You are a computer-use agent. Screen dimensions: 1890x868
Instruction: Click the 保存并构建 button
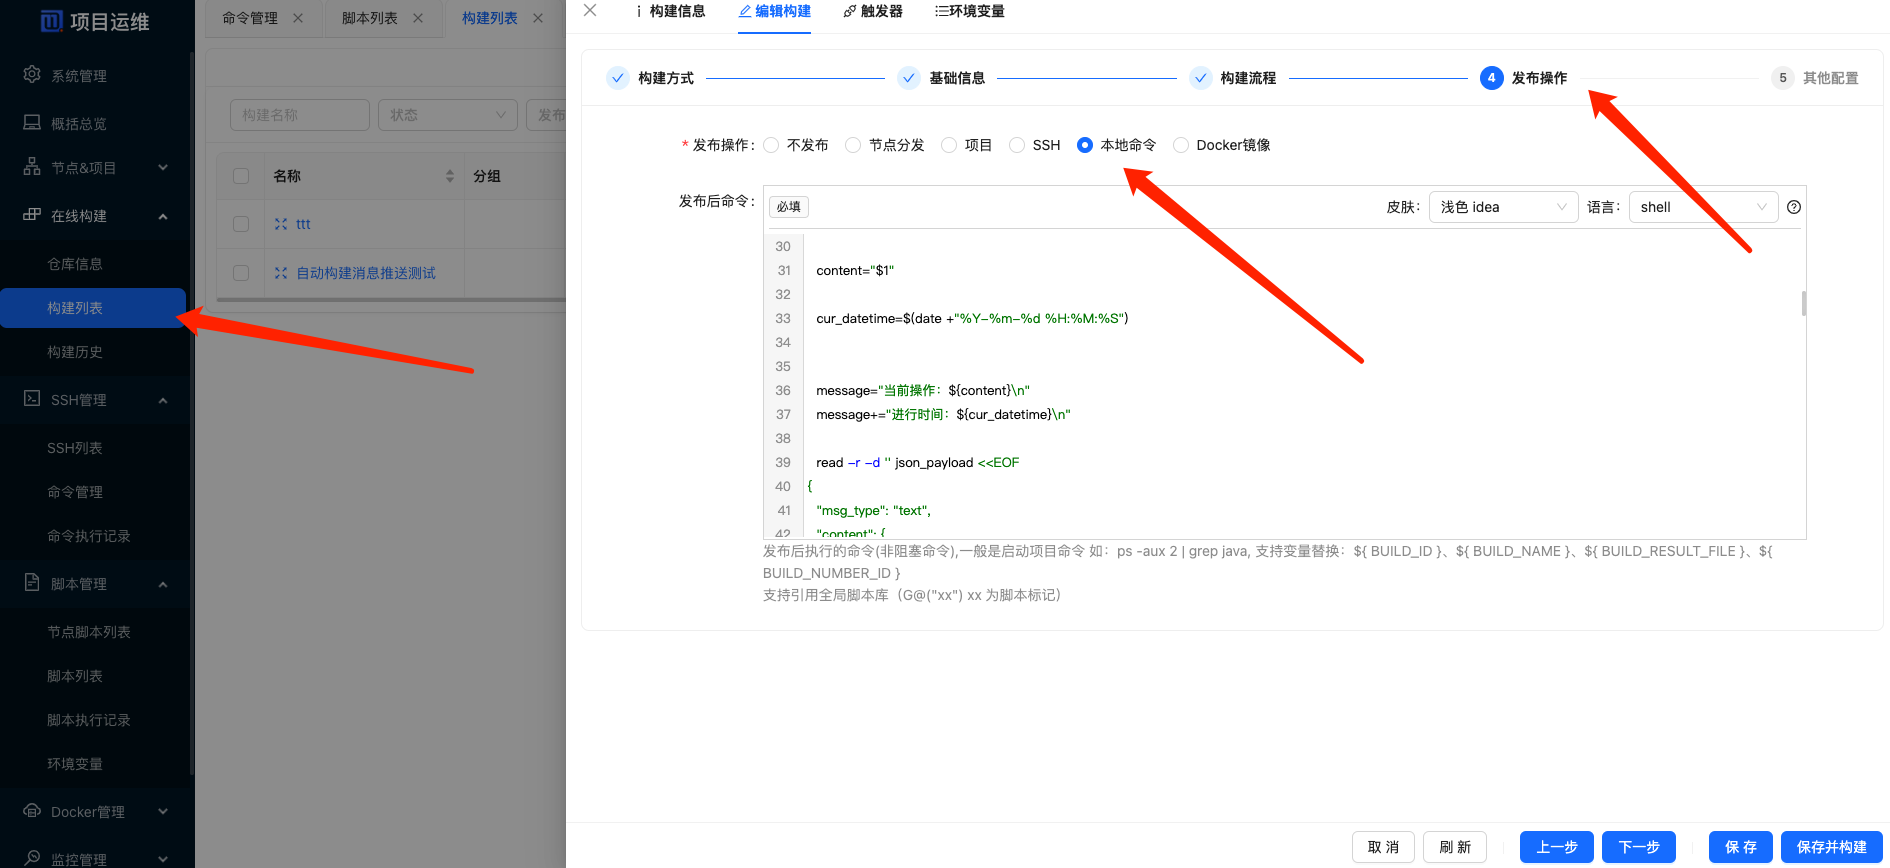(x=1831, y=847)
